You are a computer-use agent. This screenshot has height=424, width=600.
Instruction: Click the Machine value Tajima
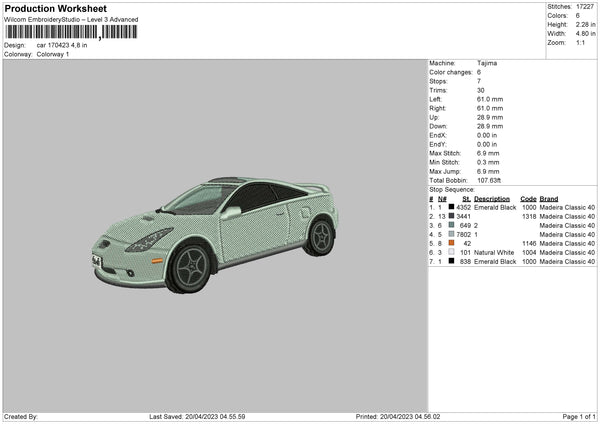pyautogui.click(x=486, y=63)
